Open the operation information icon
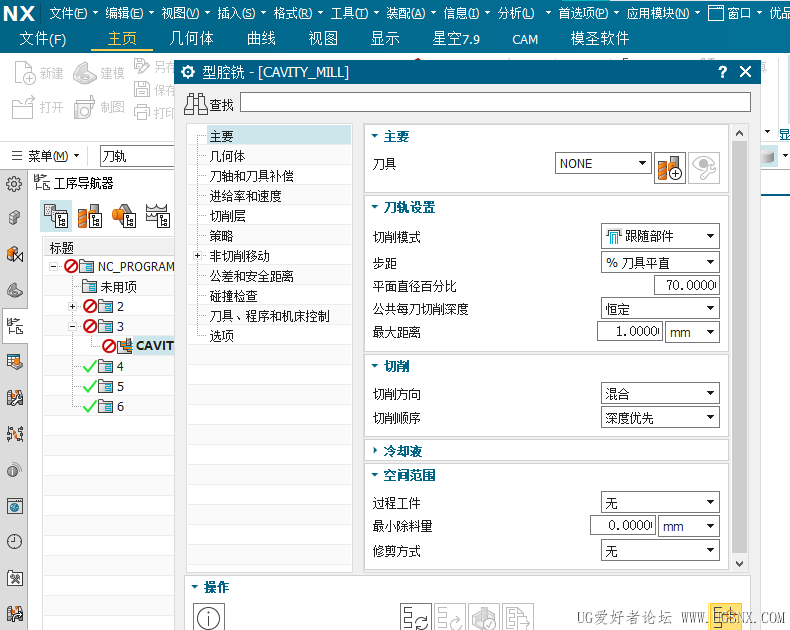Image resolution: width=790 pixels, height=630 pixels. pyautogui.click(x=208, y=618)
